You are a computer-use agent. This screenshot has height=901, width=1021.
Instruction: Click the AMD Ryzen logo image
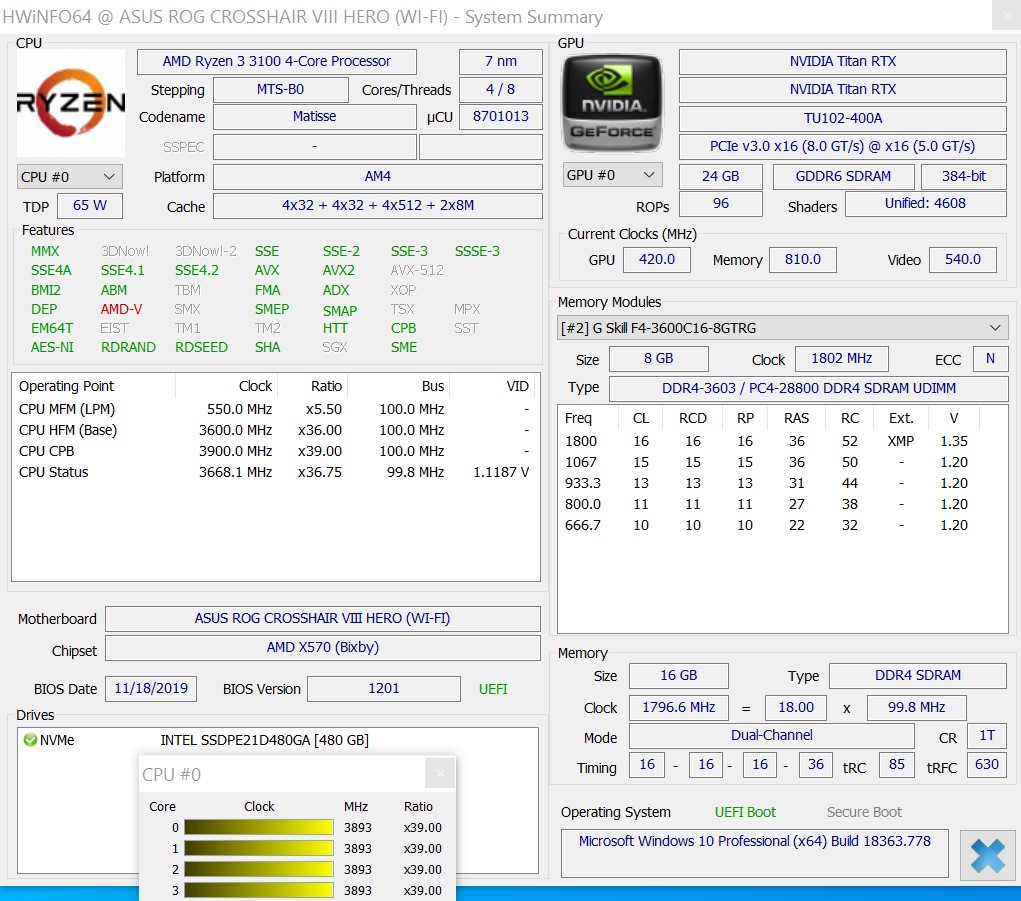[x=70, y=102]
